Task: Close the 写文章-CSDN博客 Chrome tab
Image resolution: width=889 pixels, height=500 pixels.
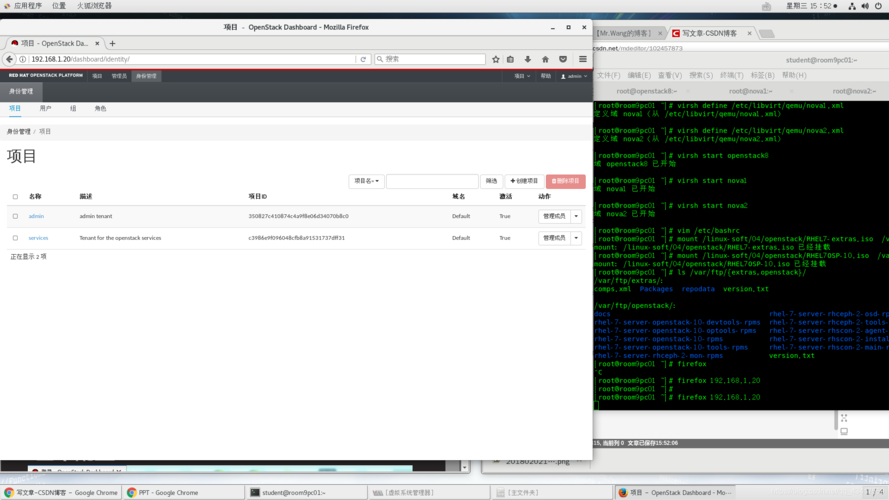Action: point(750,33)
